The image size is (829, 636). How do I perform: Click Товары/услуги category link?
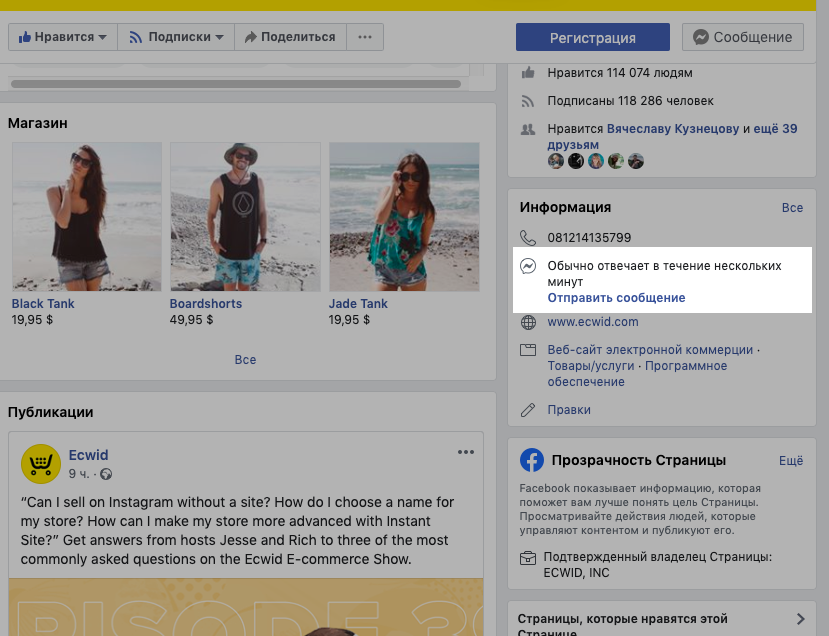tap(591, 366)
